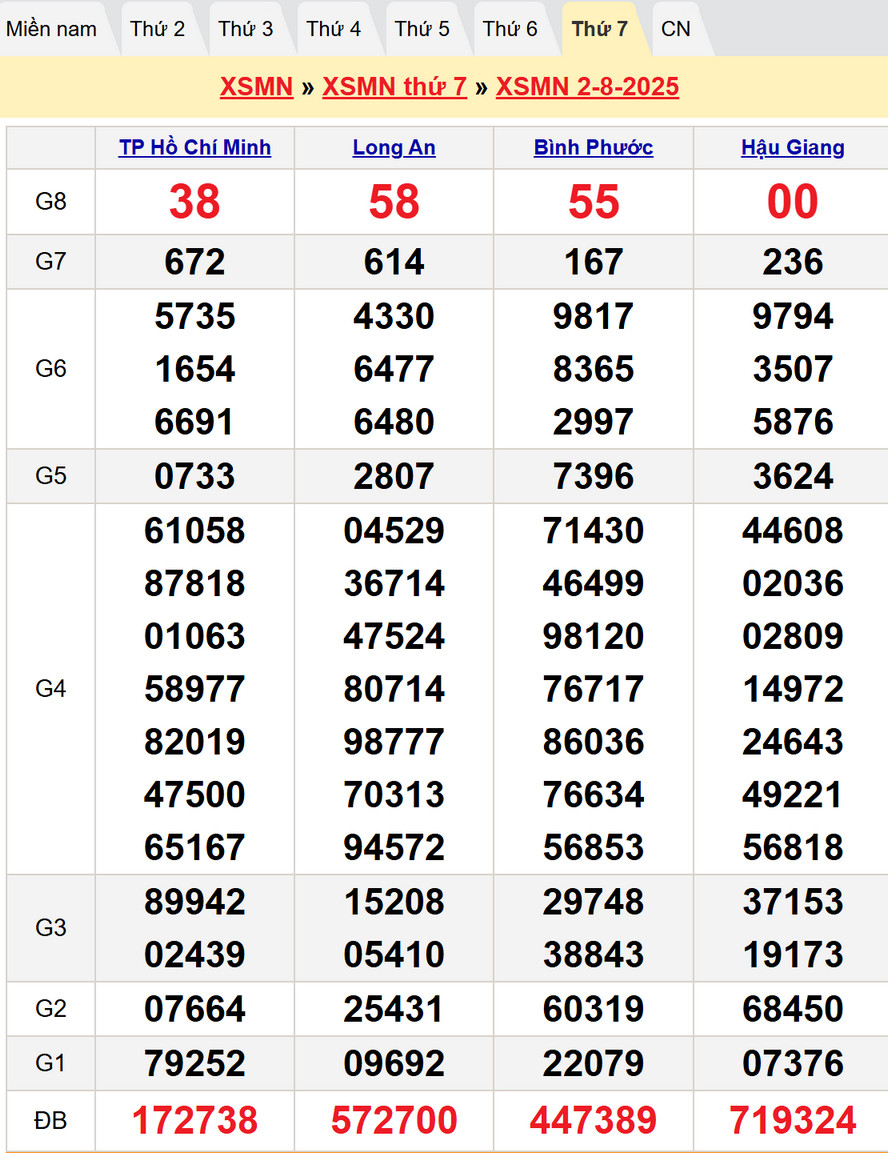
Task: Select the Thứ 3 tab
Action: point(246,29)
